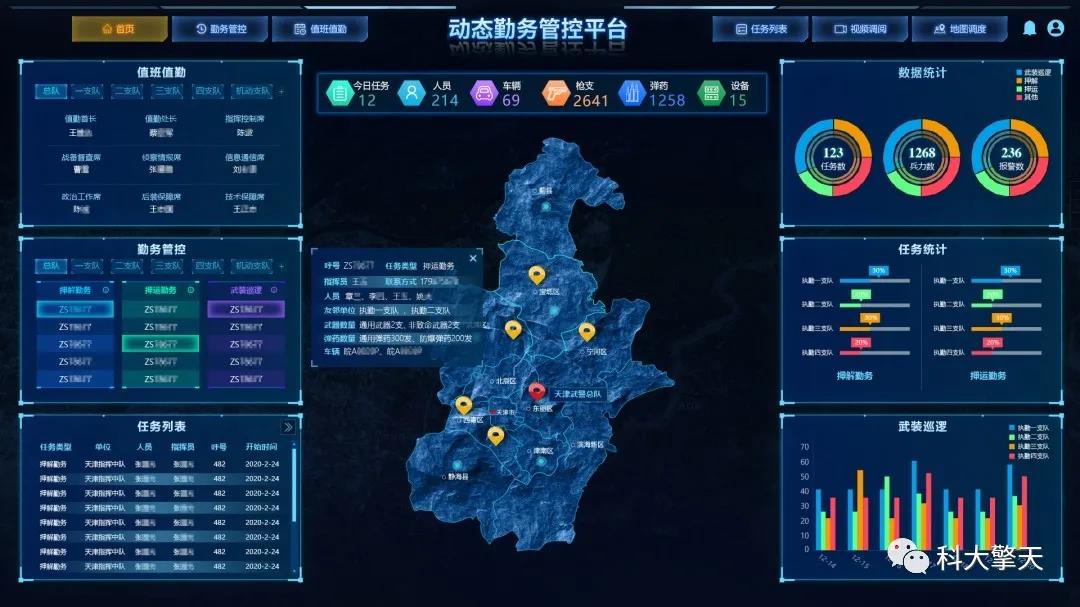Click 执勤四支队 progress bar above 押解勤务 label
The image size is (1080, 607).
[875, 353]
